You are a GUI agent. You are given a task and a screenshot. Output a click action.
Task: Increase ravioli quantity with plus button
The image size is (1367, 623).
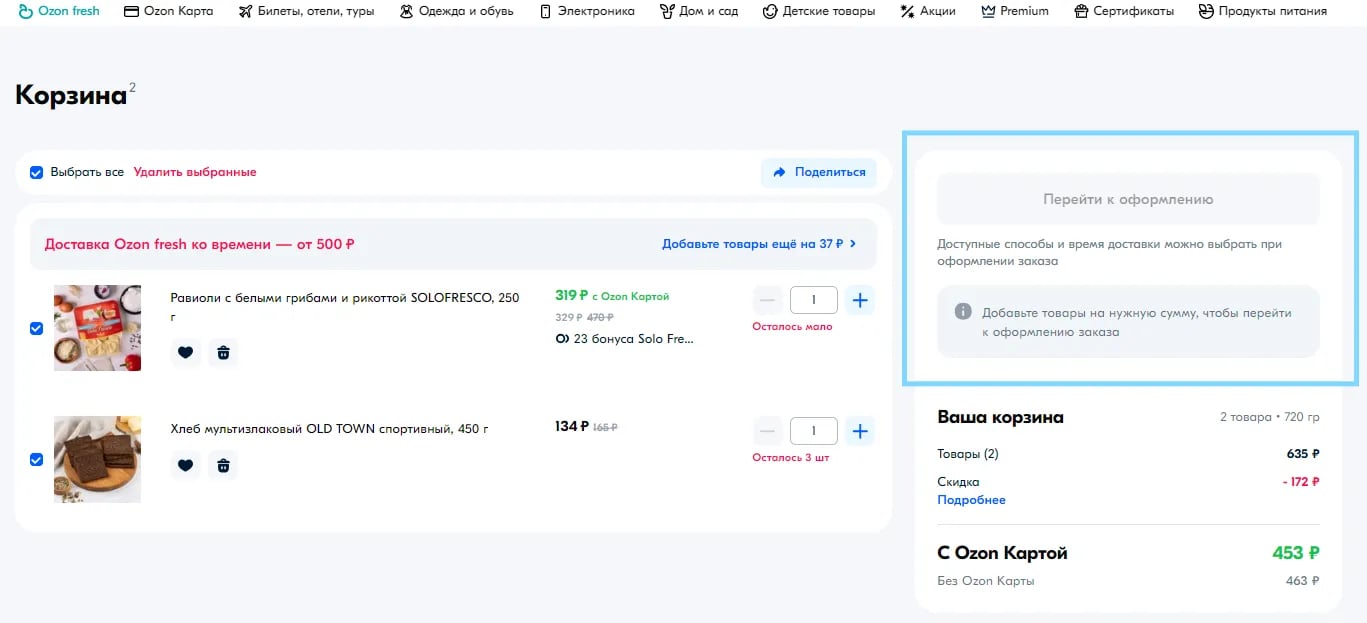tap(860, 300)
